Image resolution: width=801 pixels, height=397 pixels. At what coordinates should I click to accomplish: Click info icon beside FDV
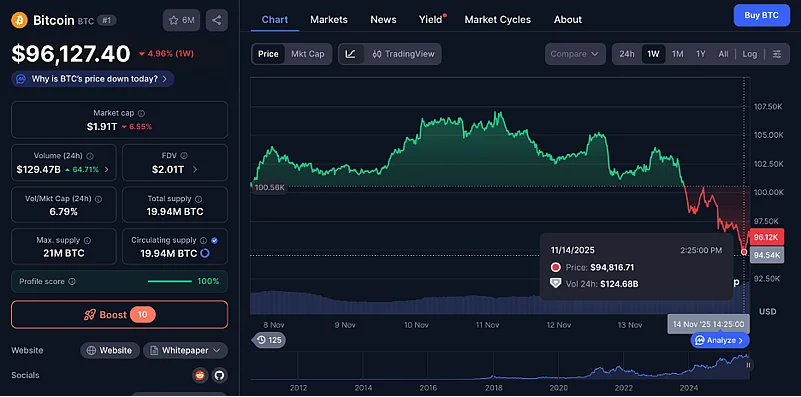click(x=184, y=156)
